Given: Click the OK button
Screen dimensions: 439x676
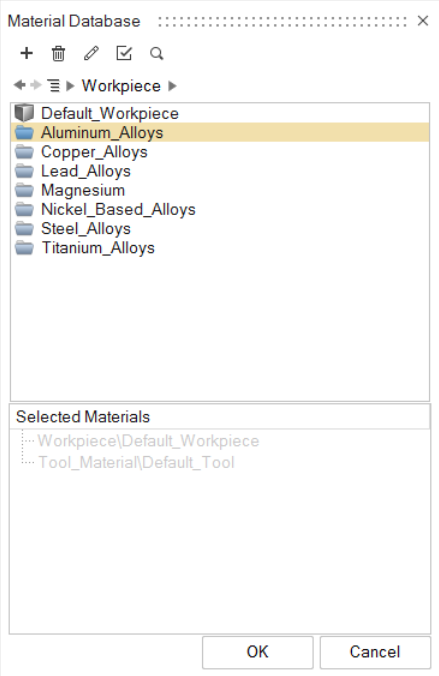Looking at the screenshot, I should point(257,652).
